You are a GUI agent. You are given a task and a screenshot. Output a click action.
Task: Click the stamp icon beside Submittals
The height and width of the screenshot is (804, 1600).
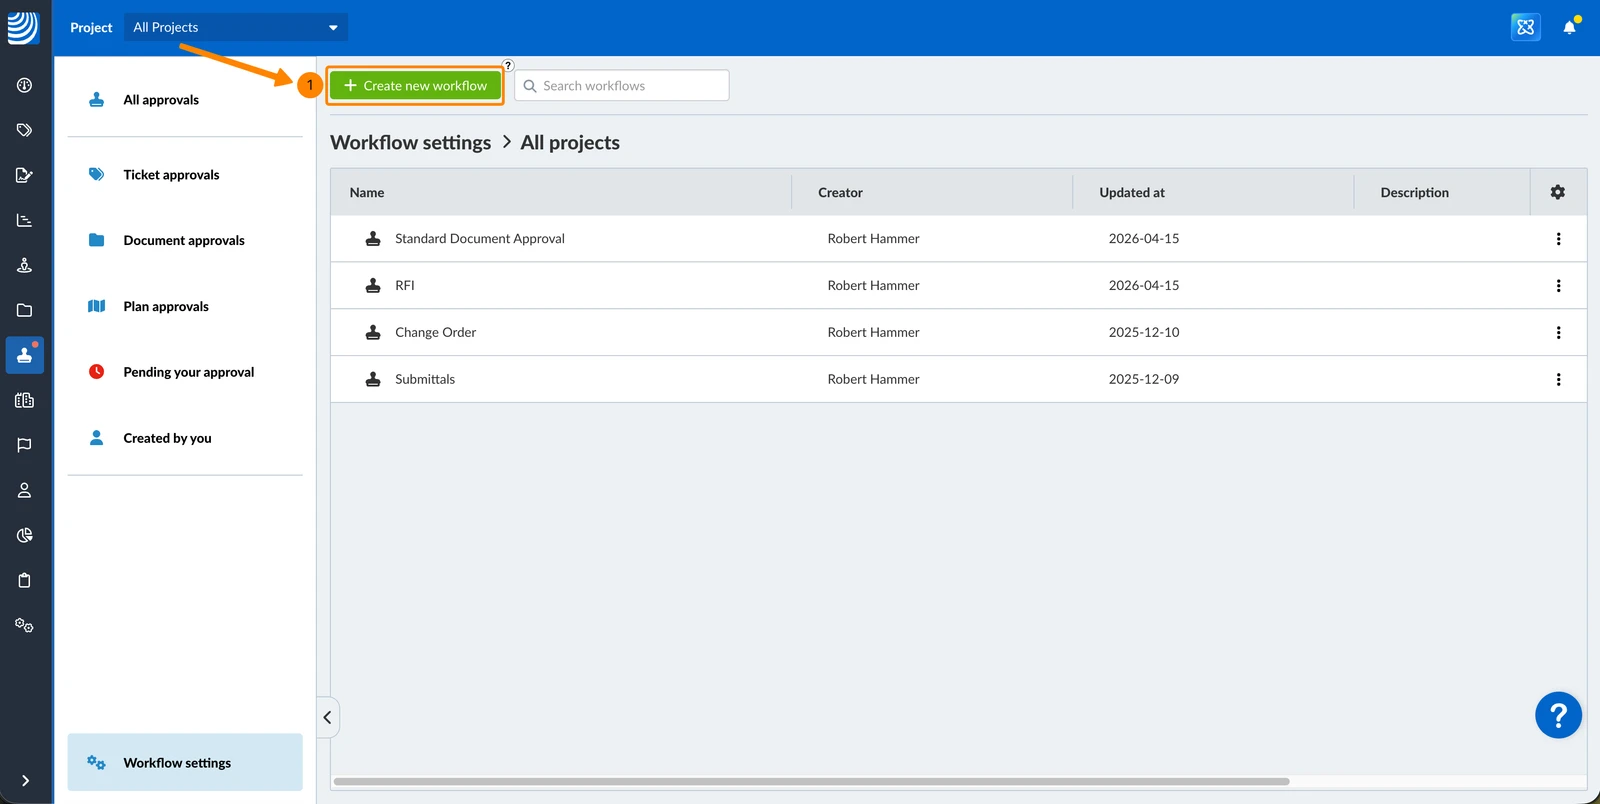(x=373, y=380)
